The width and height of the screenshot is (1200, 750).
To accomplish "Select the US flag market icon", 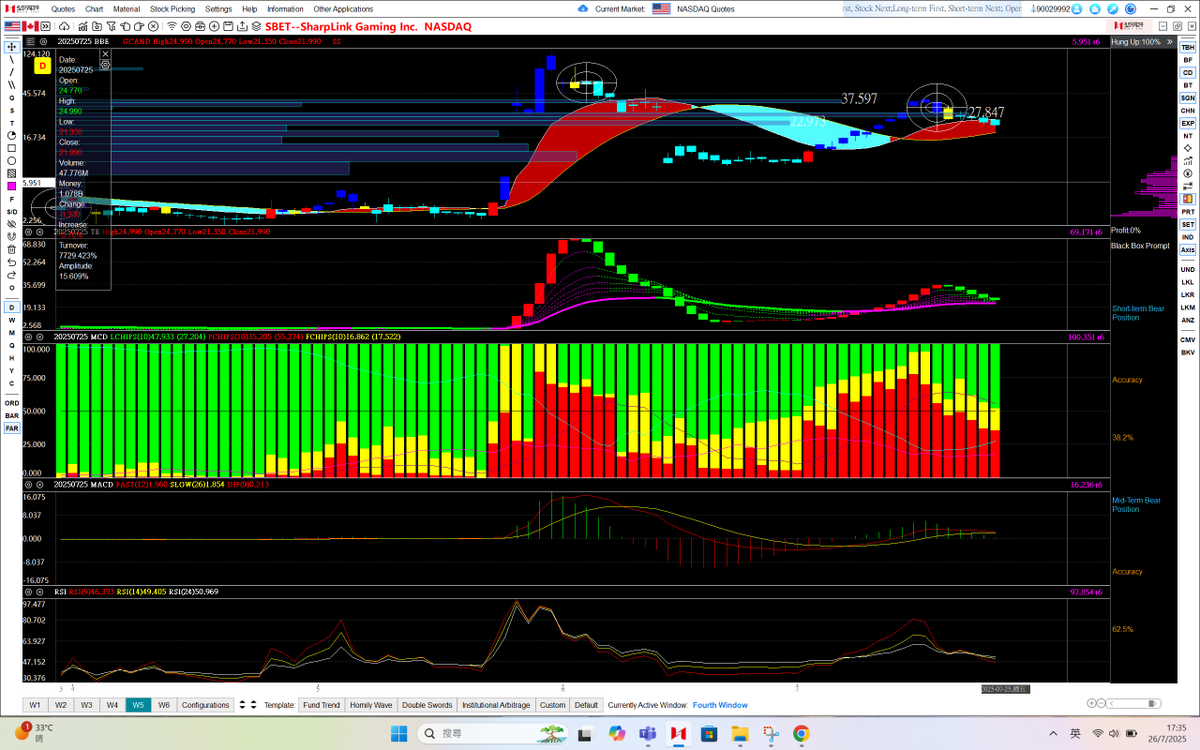I will point(12,26).
